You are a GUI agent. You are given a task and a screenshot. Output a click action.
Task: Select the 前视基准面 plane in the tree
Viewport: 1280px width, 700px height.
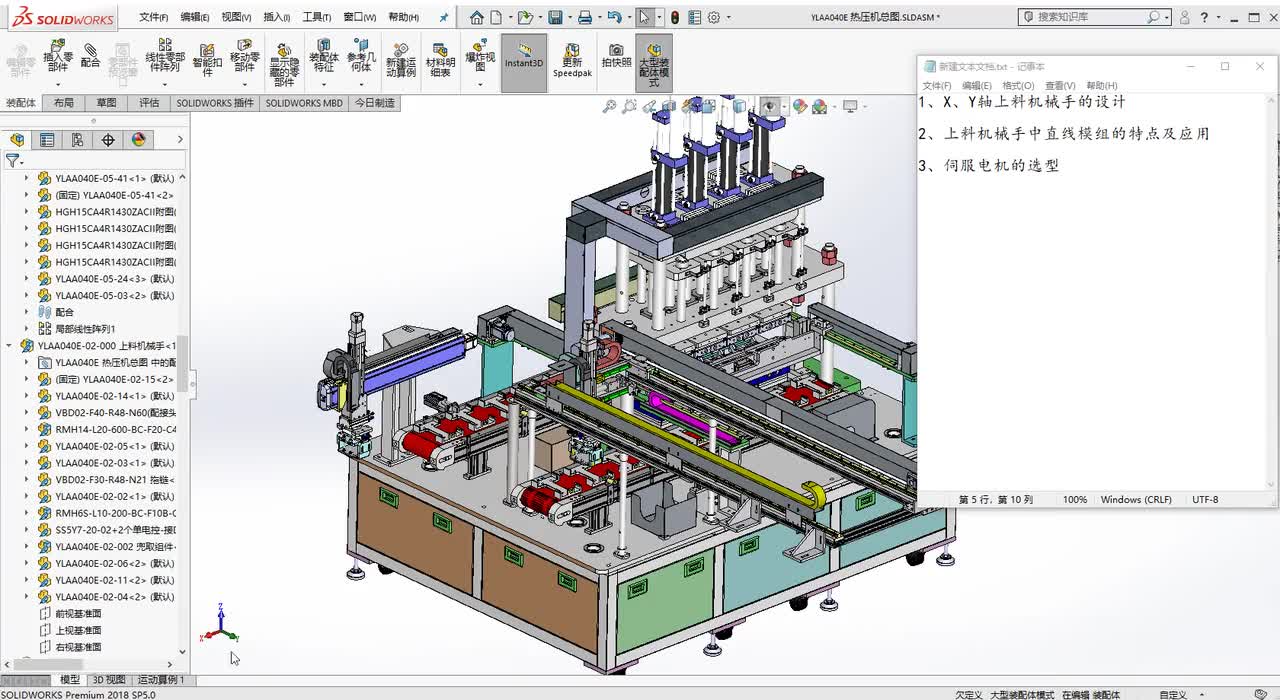coord(78,614)
